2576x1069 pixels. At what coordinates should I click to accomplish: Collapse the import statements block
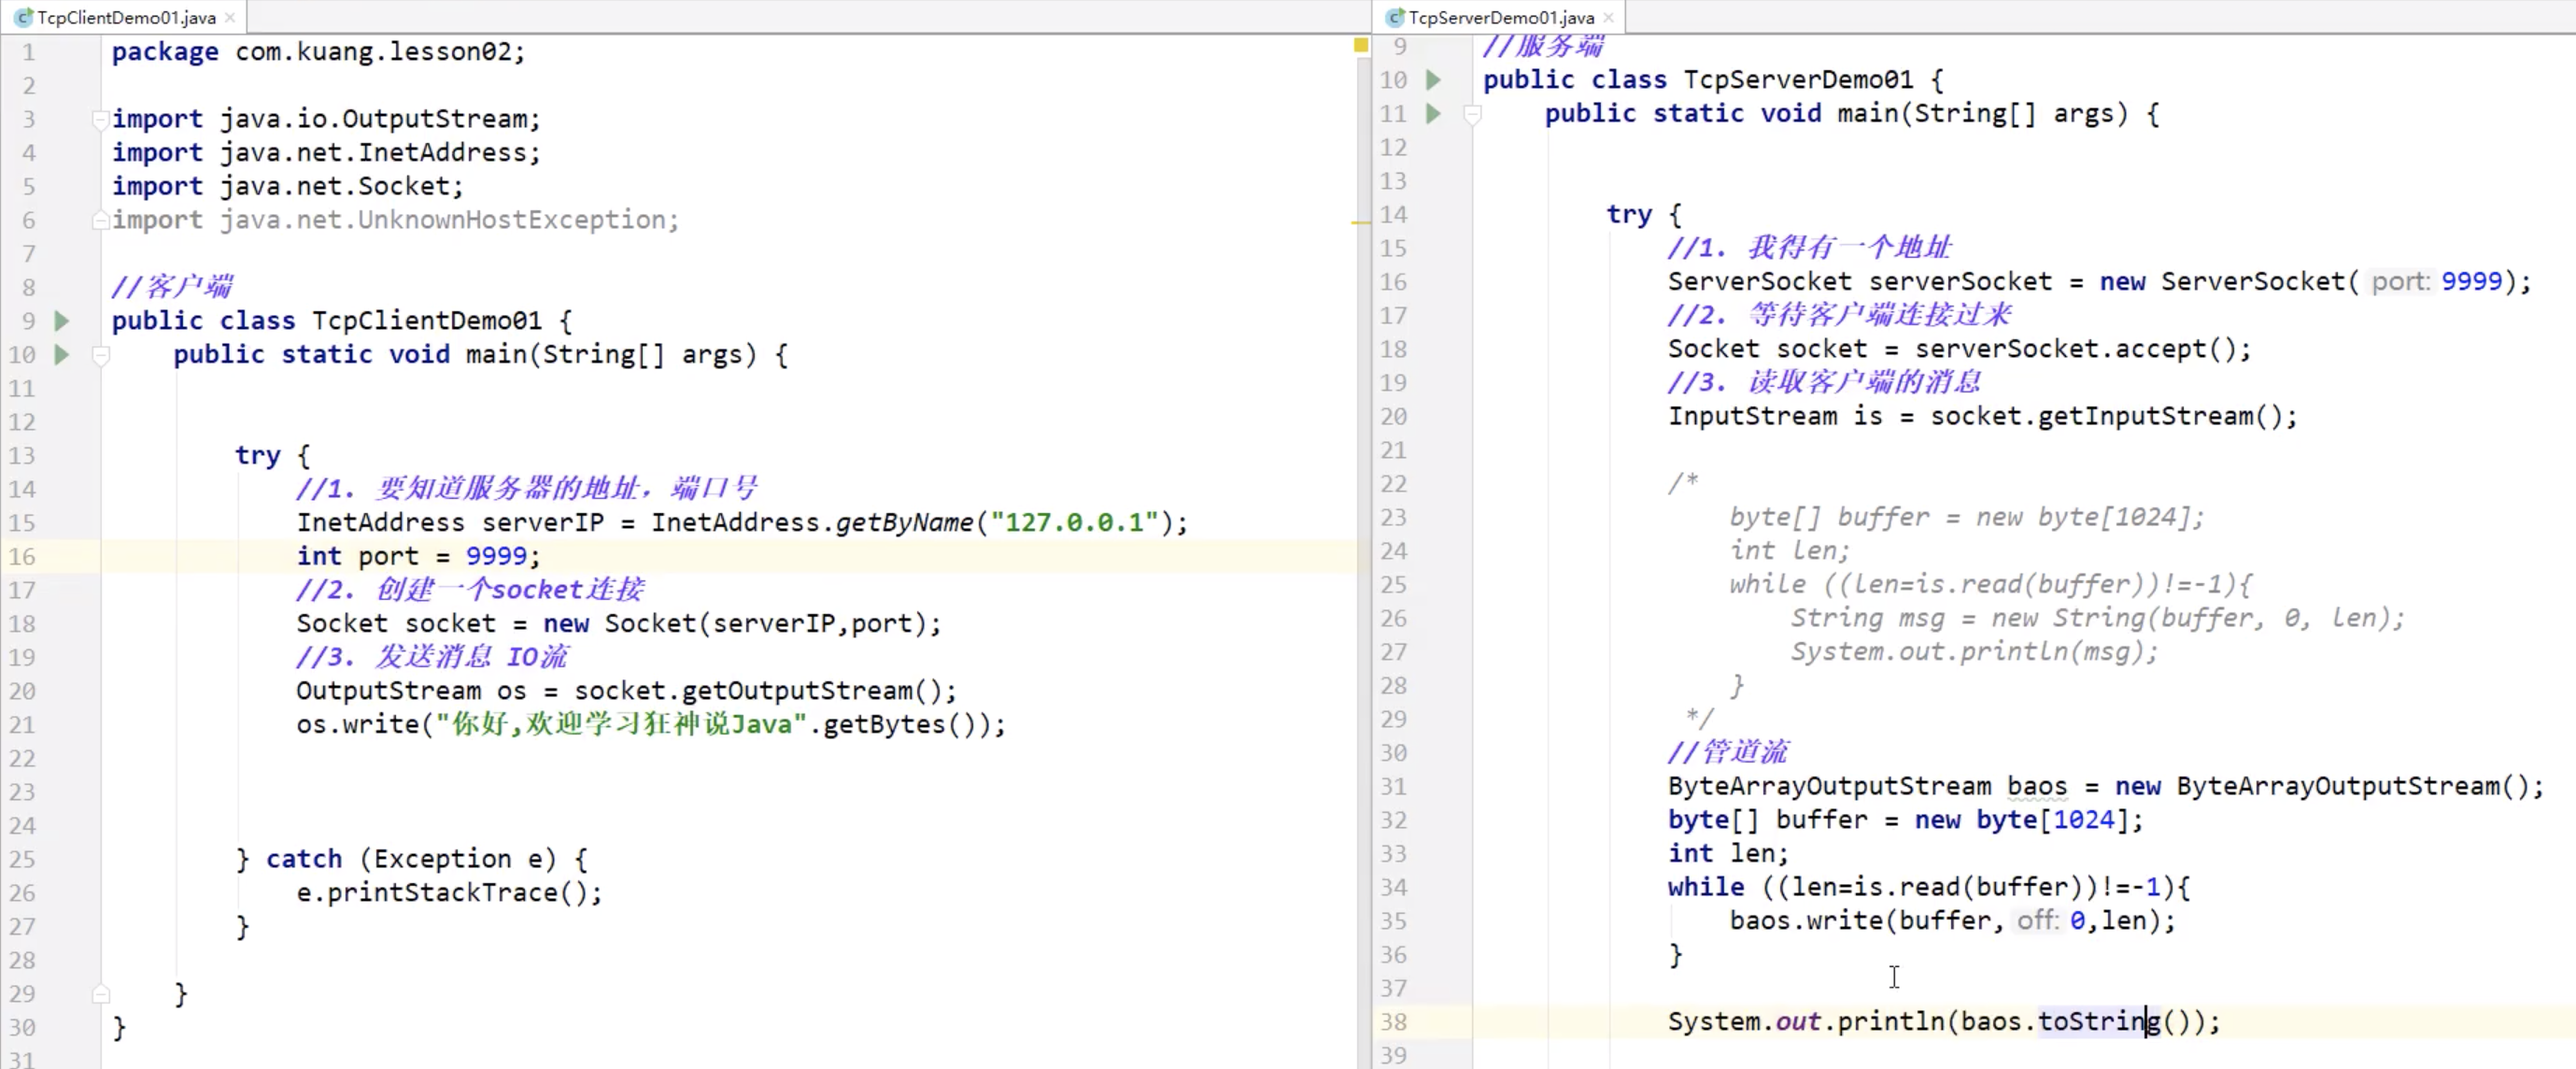click(100, 119)
